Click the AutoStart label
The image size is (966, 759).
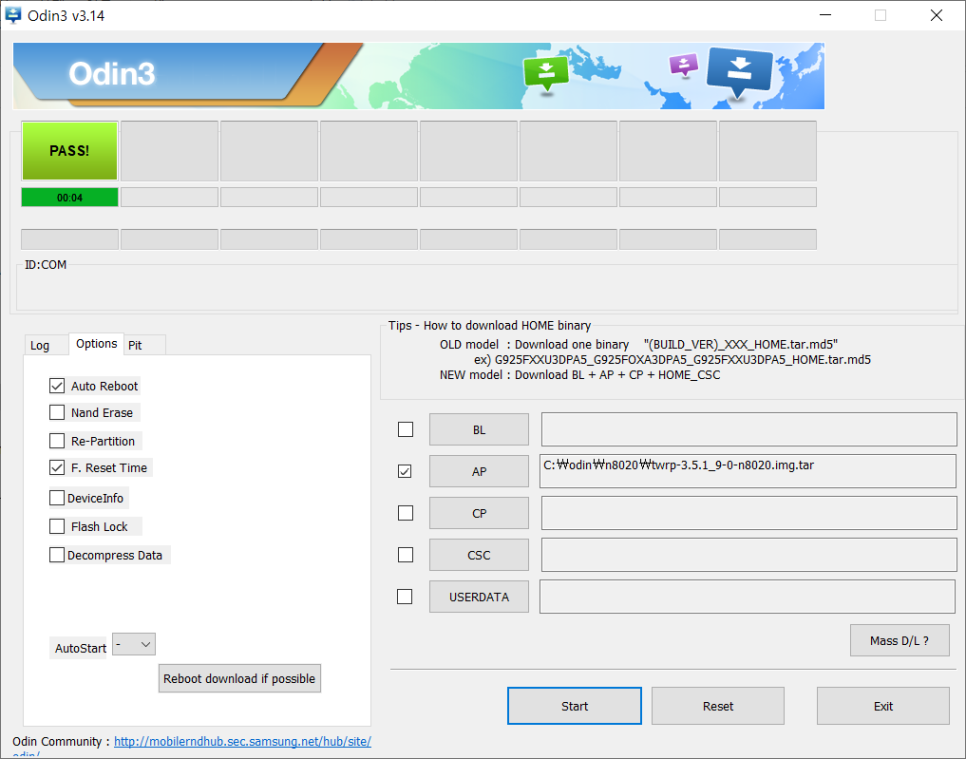click(80, 648)
